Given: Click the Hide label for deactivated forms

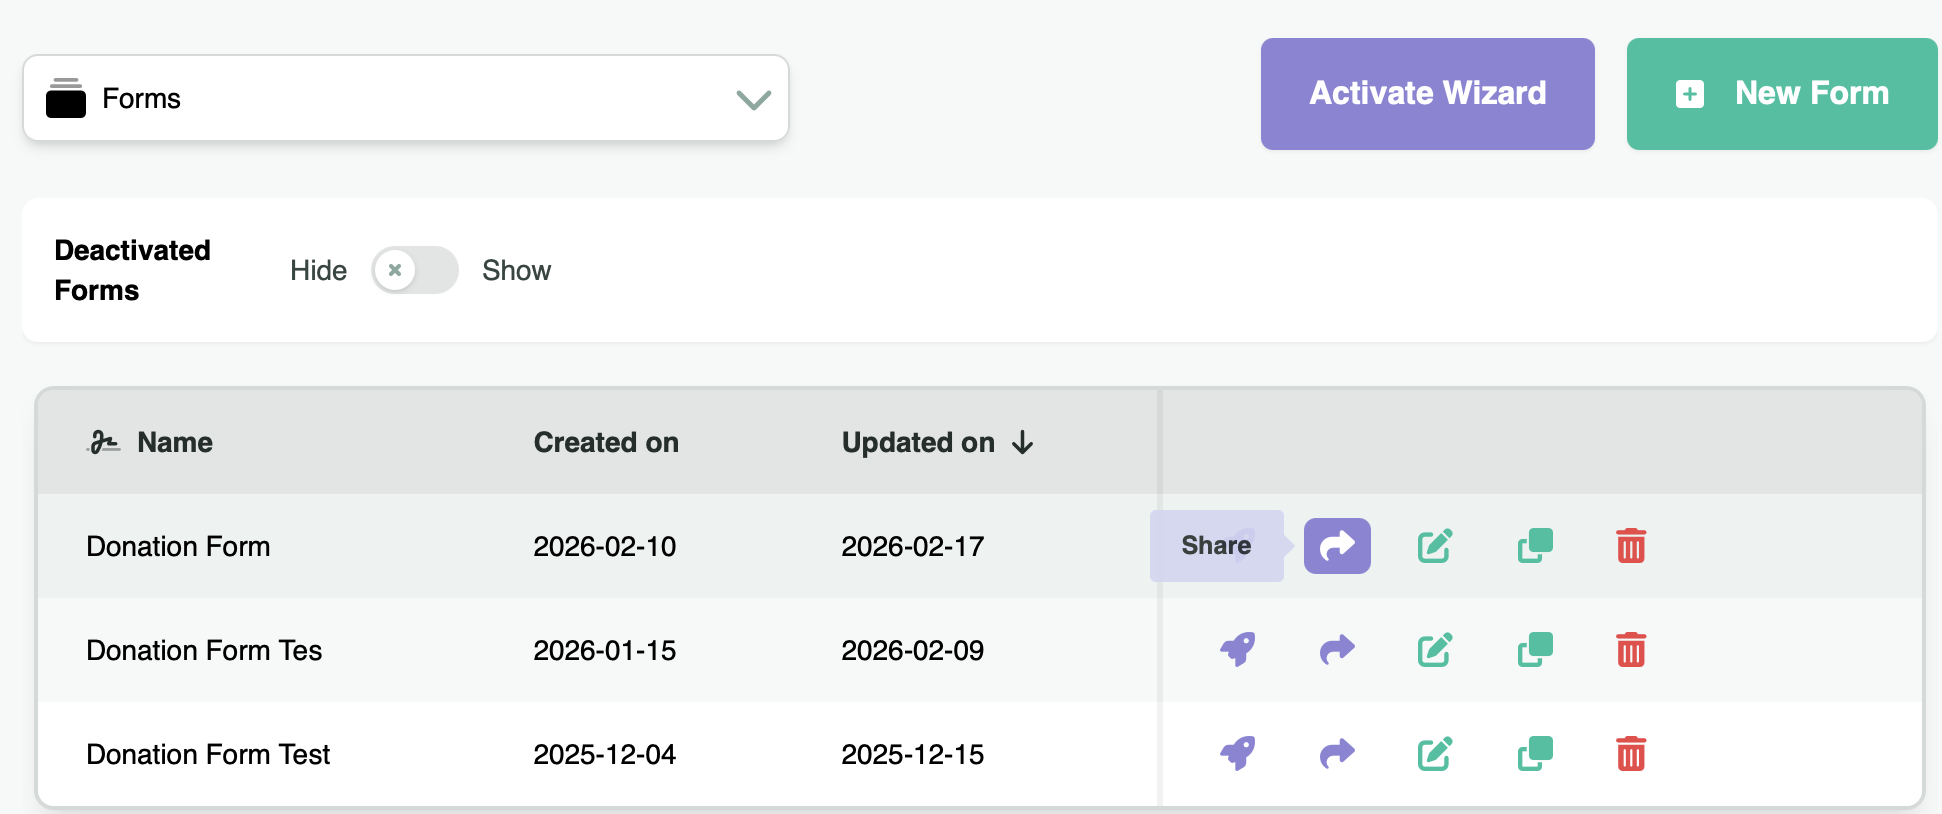Looking at the screenshot, I should [x=318, y=270].
